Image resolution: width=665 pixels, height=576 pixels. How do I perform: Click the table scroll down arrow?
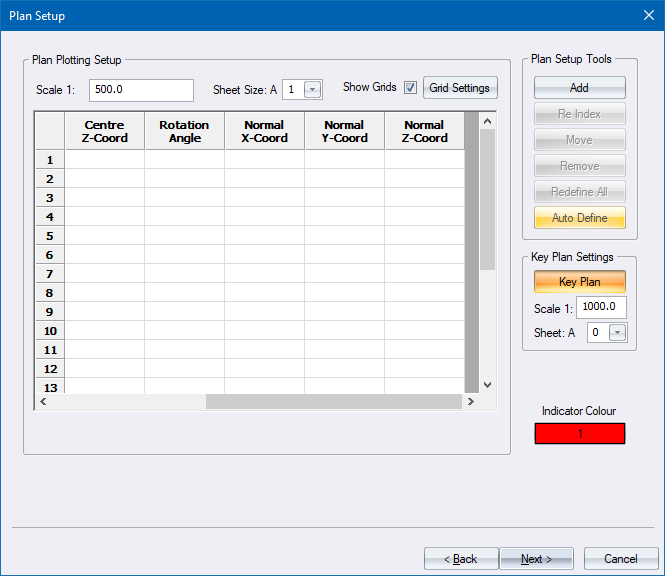pos(487,384)
